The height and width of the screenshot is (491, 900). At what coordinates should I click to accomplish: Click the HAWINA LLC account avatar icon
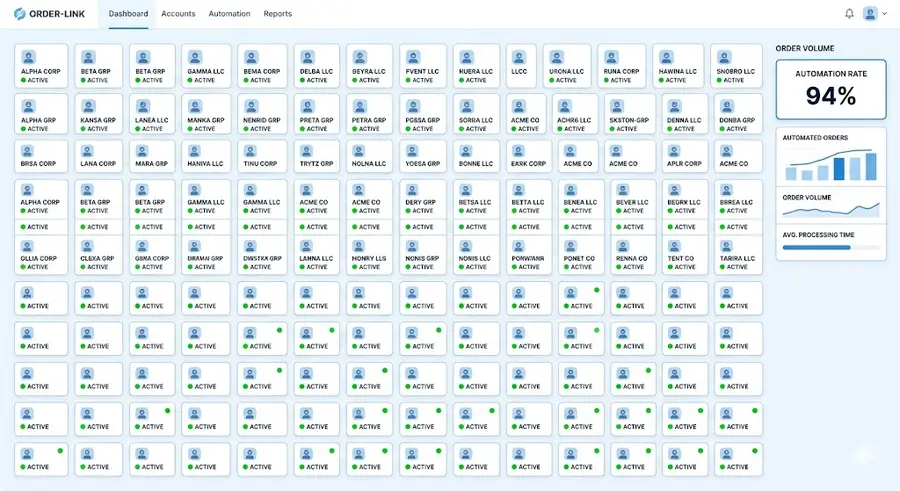pos(666,57)
